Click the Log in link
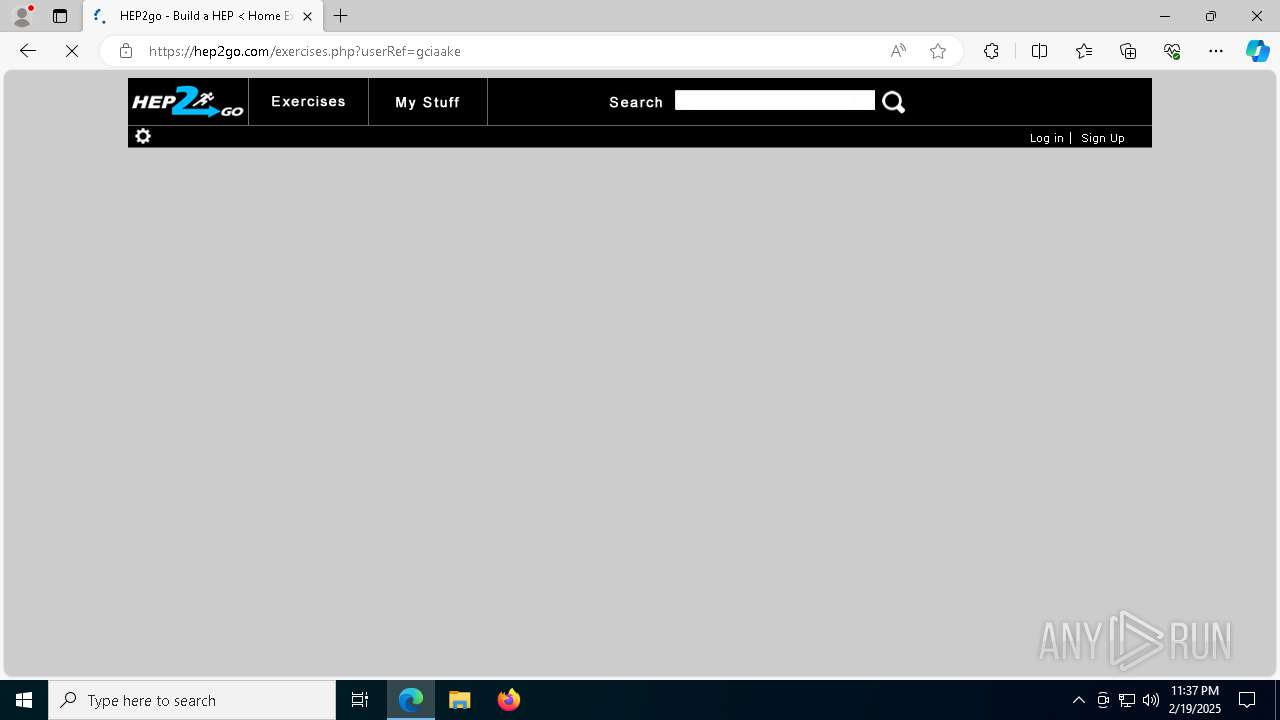Screen dimensions: 1280x720 pyautogui.click(x=1046, y=138)
